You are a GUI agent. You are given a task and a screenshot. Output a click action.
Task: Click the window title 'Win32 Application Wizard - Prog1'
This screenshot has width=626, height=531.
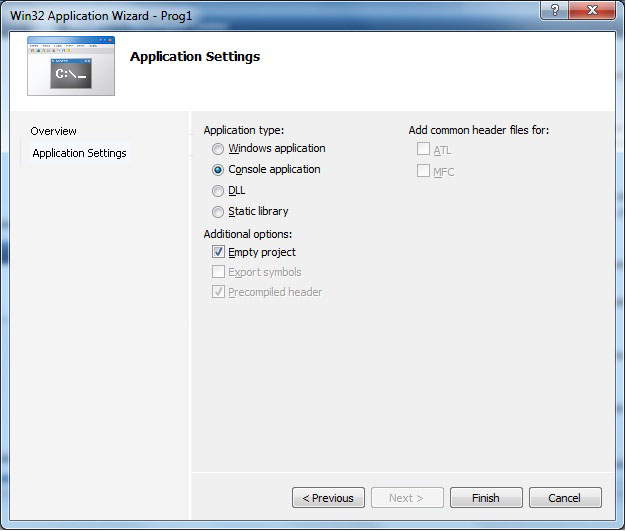[101, 16]
